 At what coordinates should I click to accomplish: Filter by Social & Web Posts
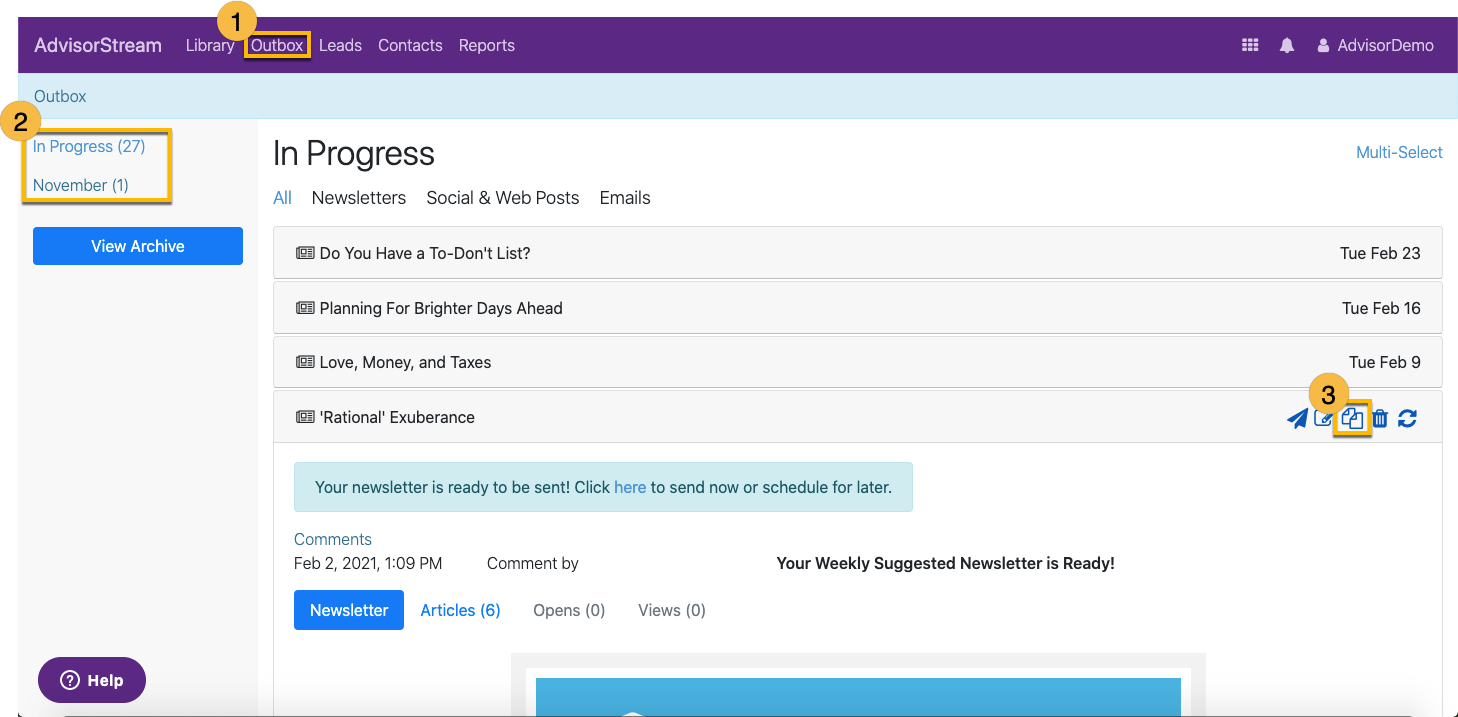[x=503, y=198]
